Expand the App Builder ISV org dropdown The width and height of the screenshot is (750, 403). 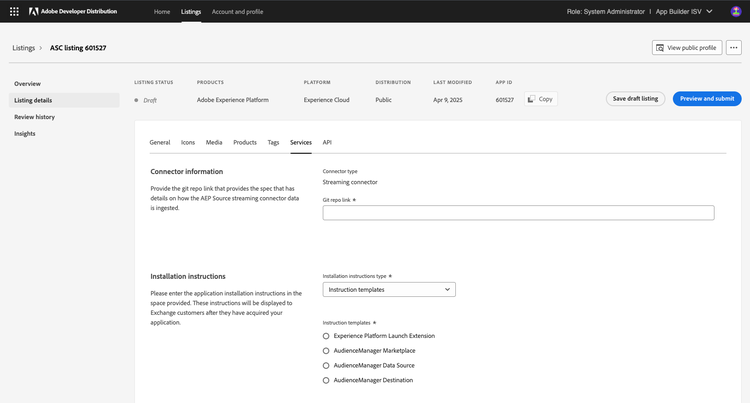pyautogui.click(x=684, y=11)
